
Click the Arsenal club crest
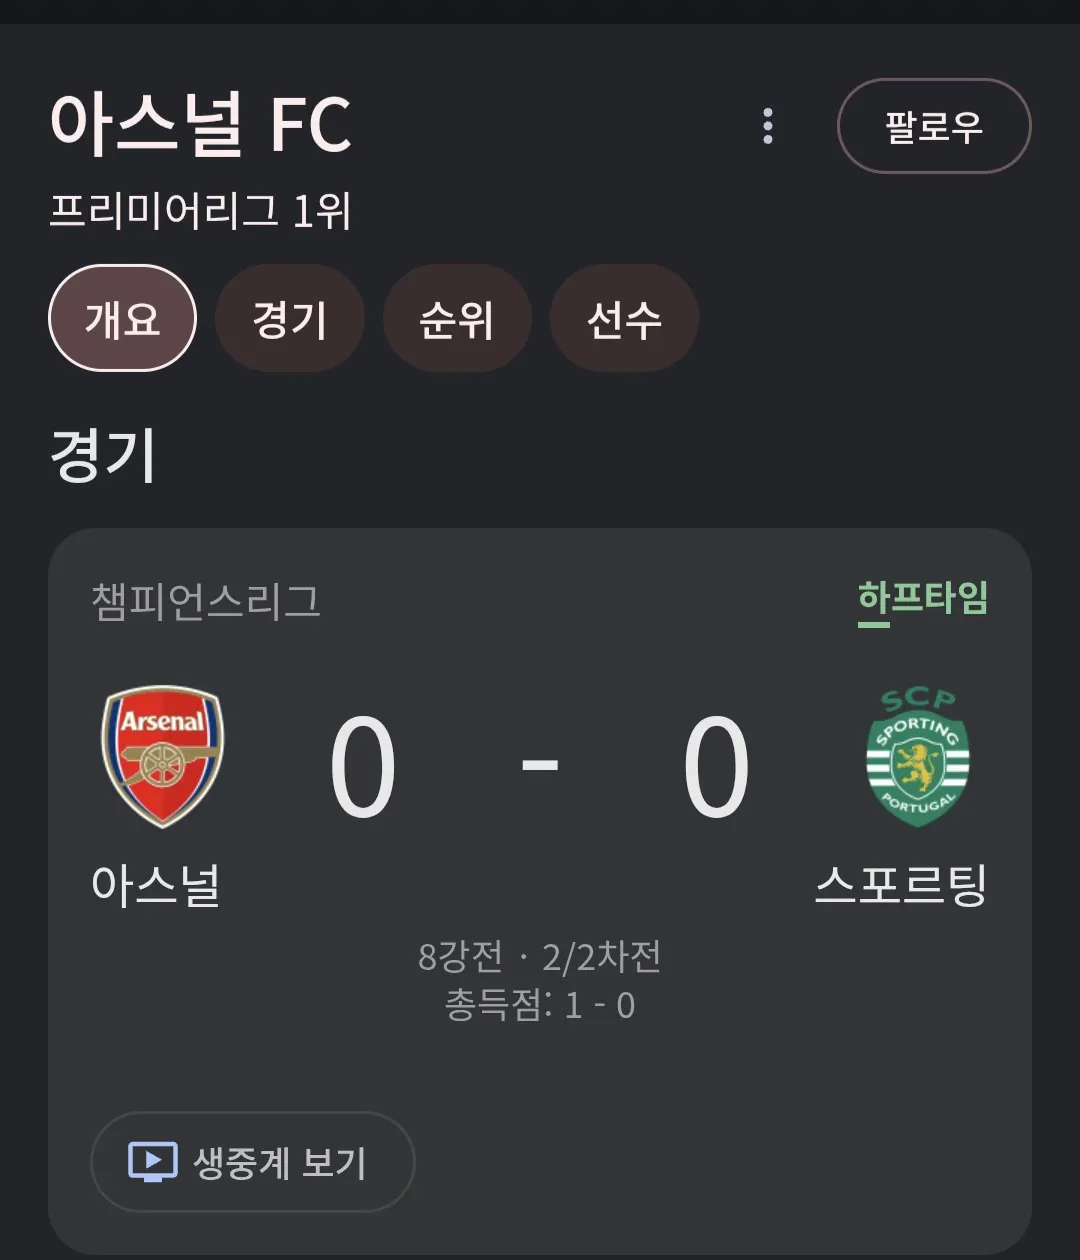(x=162, y=756)
